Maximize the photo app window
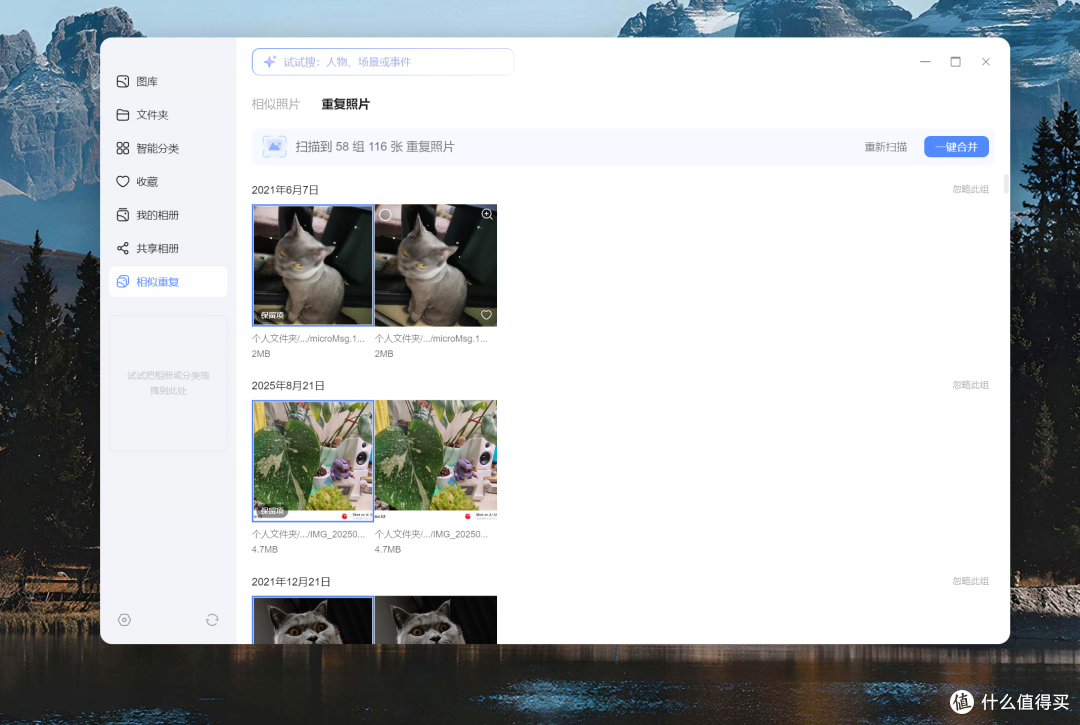This screenshot has height=725, width=1080. pyautogui.click(x=955, y=62)
